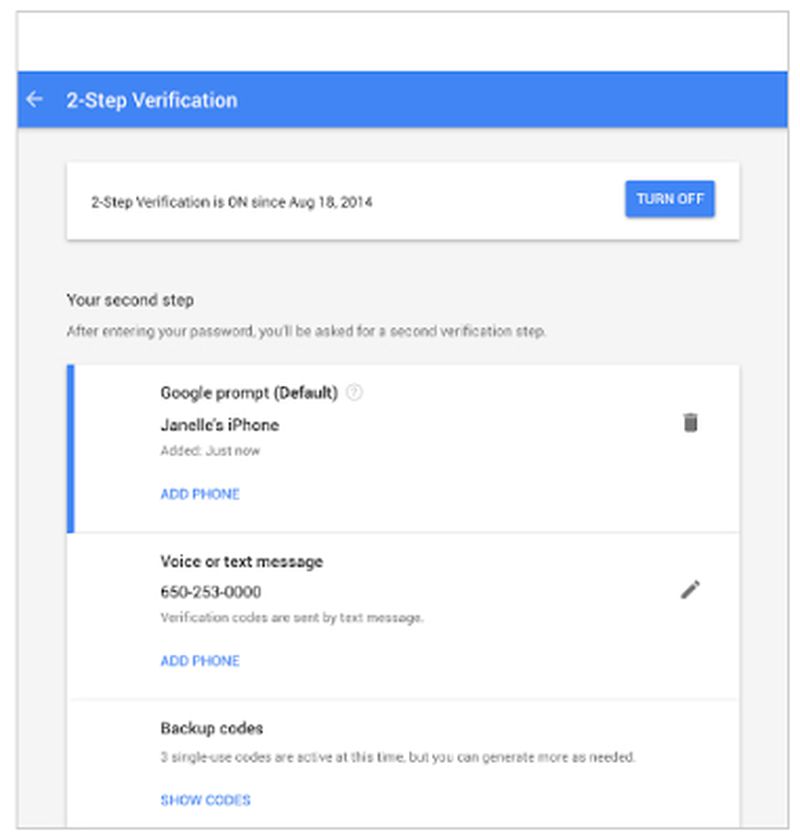Show the backup codes
The width and height of the screenshot is (800, 840).
click(205, 800)
